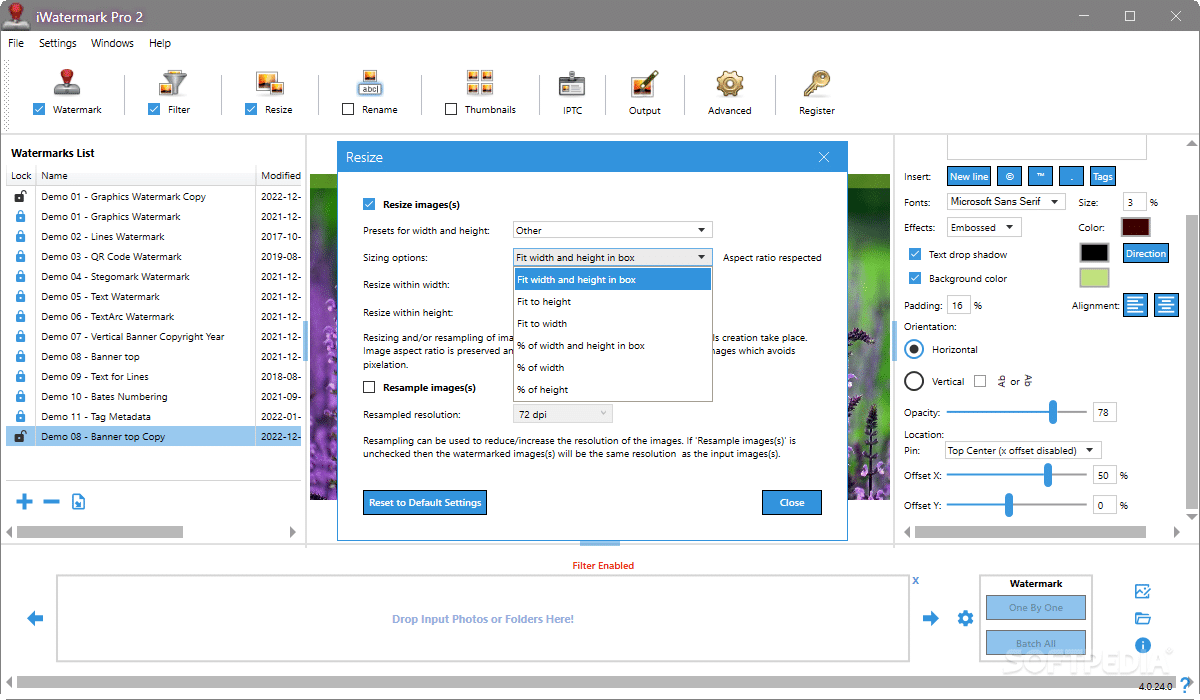Close the Resize dialog with X

click(x=824, y=157)
